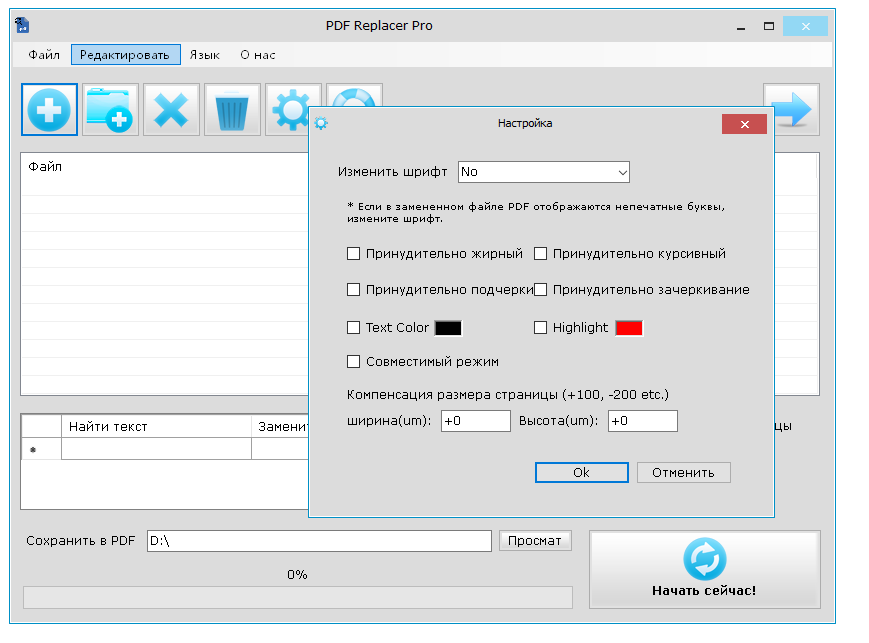869x643 pixels.
Task: Click the PDF Replacer Pro app icon
Action: [x=22, y=25]
